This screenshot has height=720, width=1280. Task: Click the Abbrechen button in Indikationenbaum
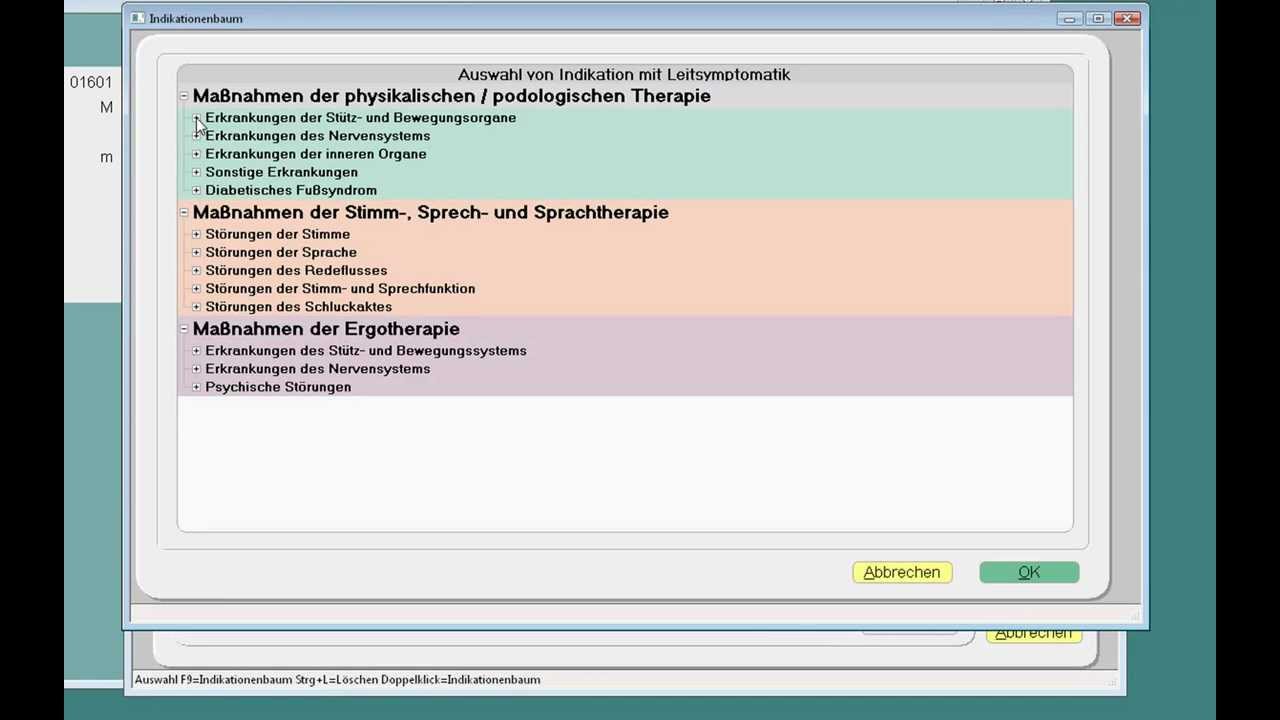(902, 572)
